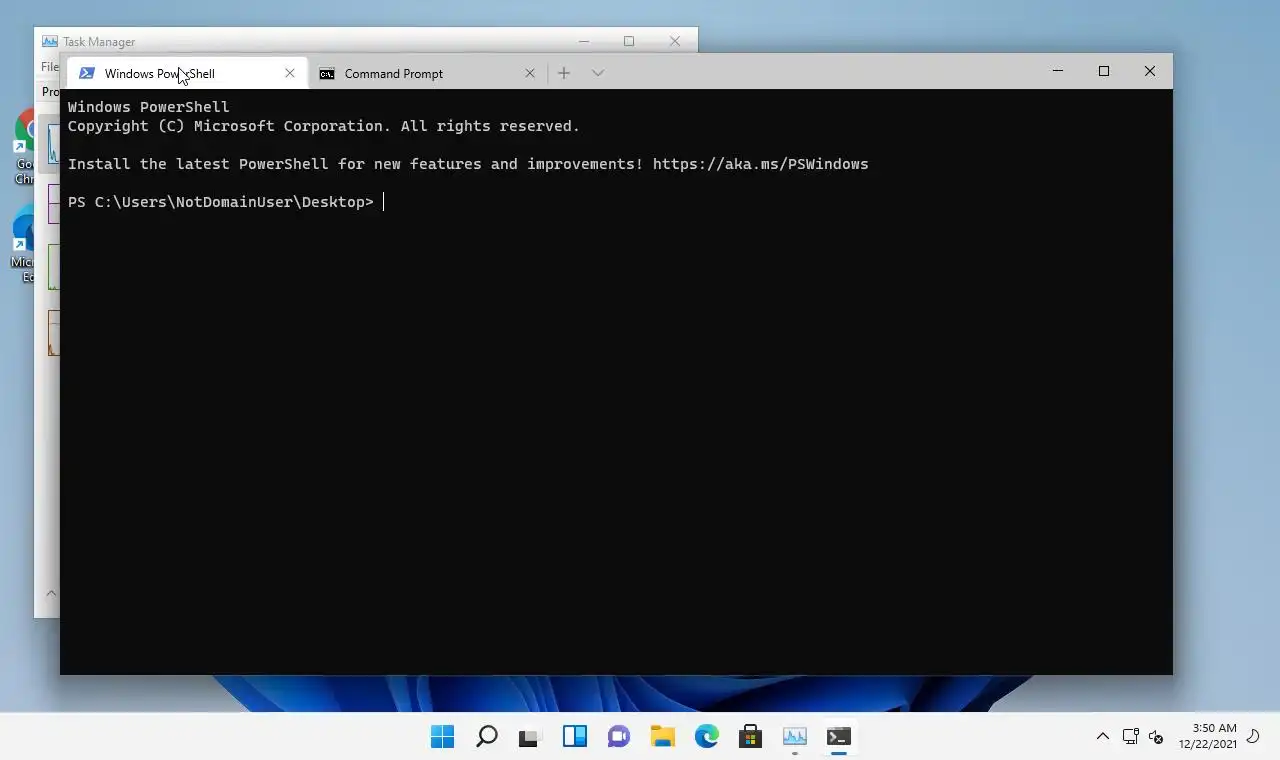Switch to Task Manager via taskbar icon
This screenshot has width=1280, height=760.
click(795, 737)
